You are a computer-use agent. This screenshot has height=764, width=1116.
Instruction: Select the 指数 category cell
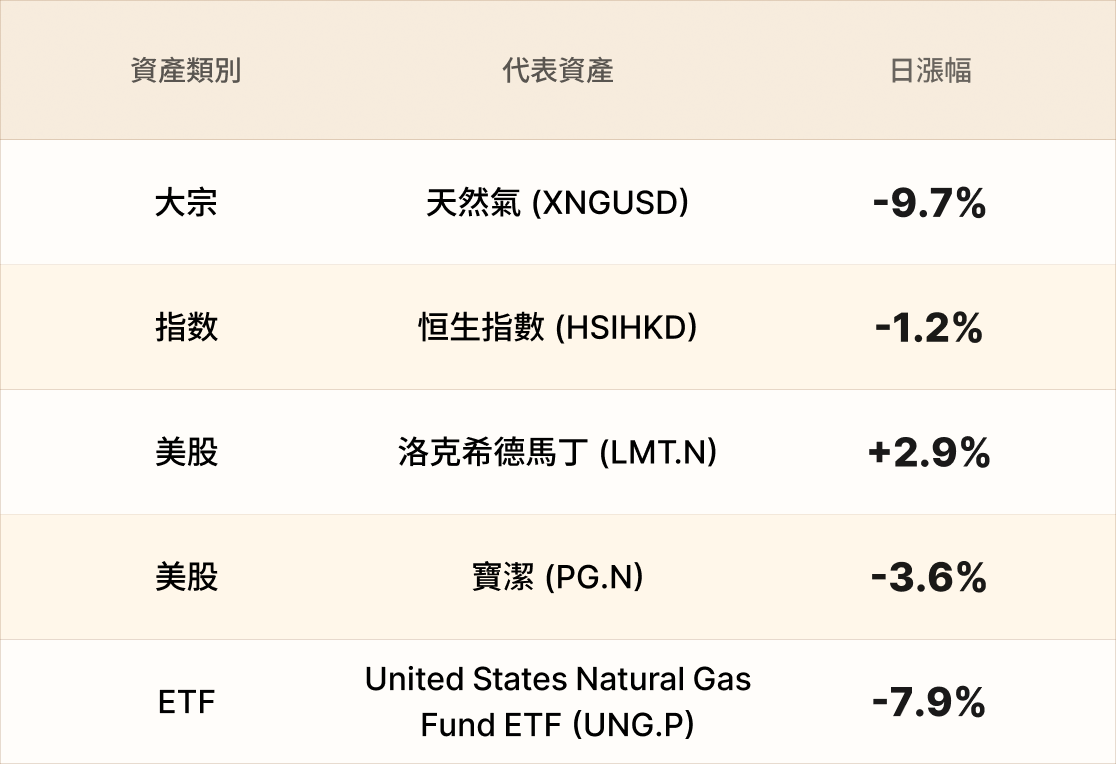point(186,328)
